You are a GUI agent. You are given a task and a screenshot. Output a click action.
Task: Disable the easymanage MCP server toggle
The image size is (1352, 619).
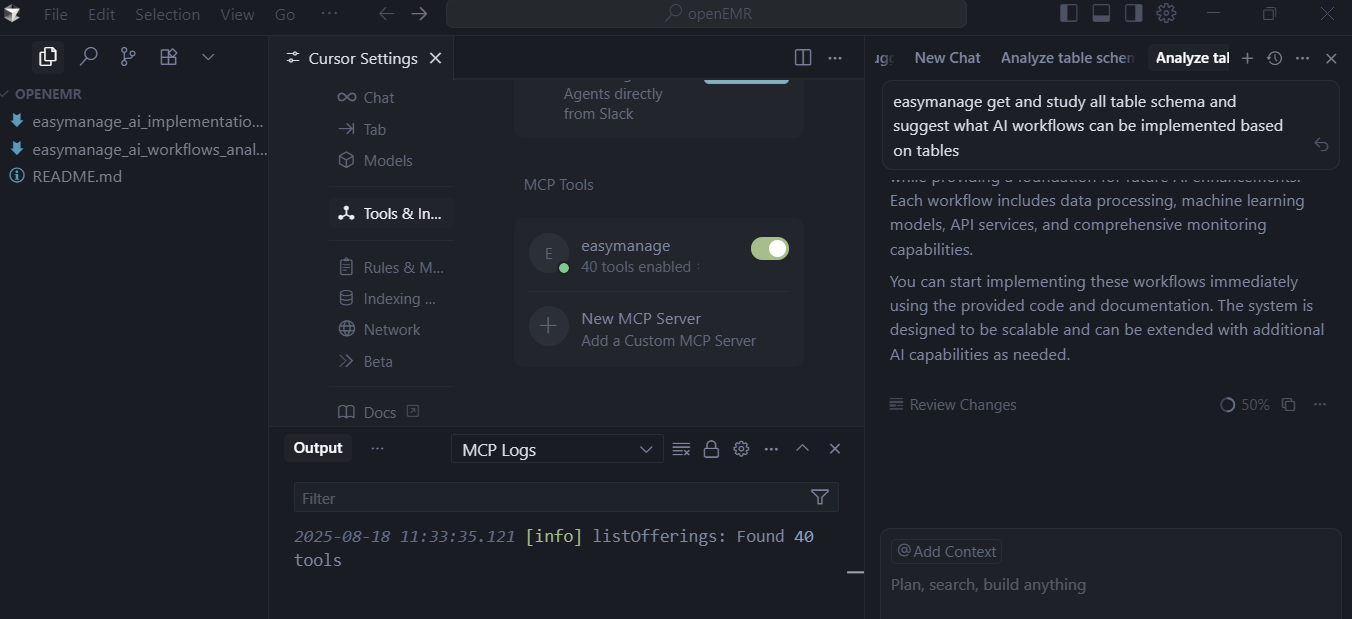click(770, 248)
